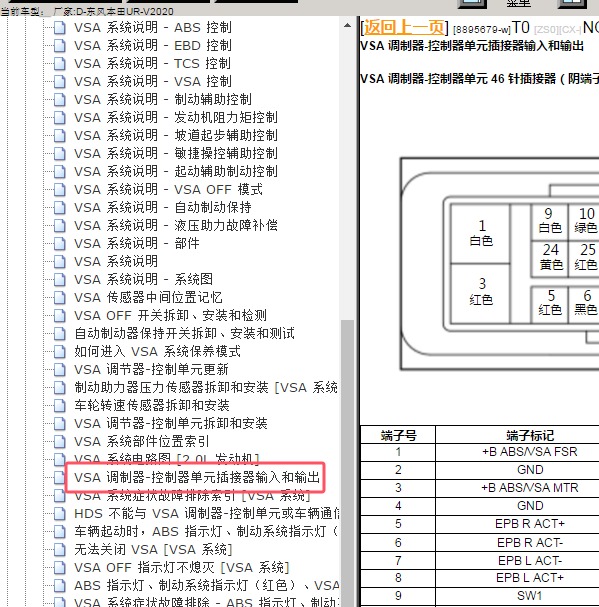Click the '端子标记' column header
The height and width of the screenshot is (607, 599).
pos(530,436)
